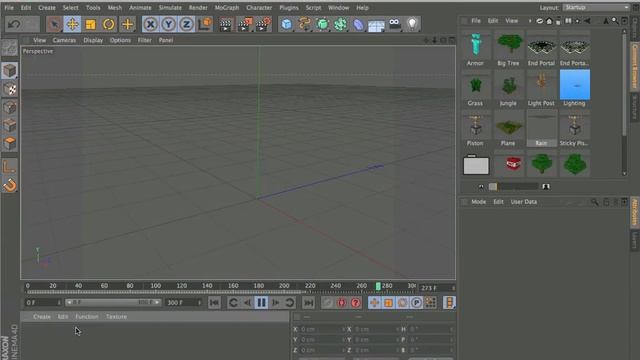The width and height of the screenshot is (640, 360).
Task: Open viewport Filter menu
Action: [x=144, y=40]
